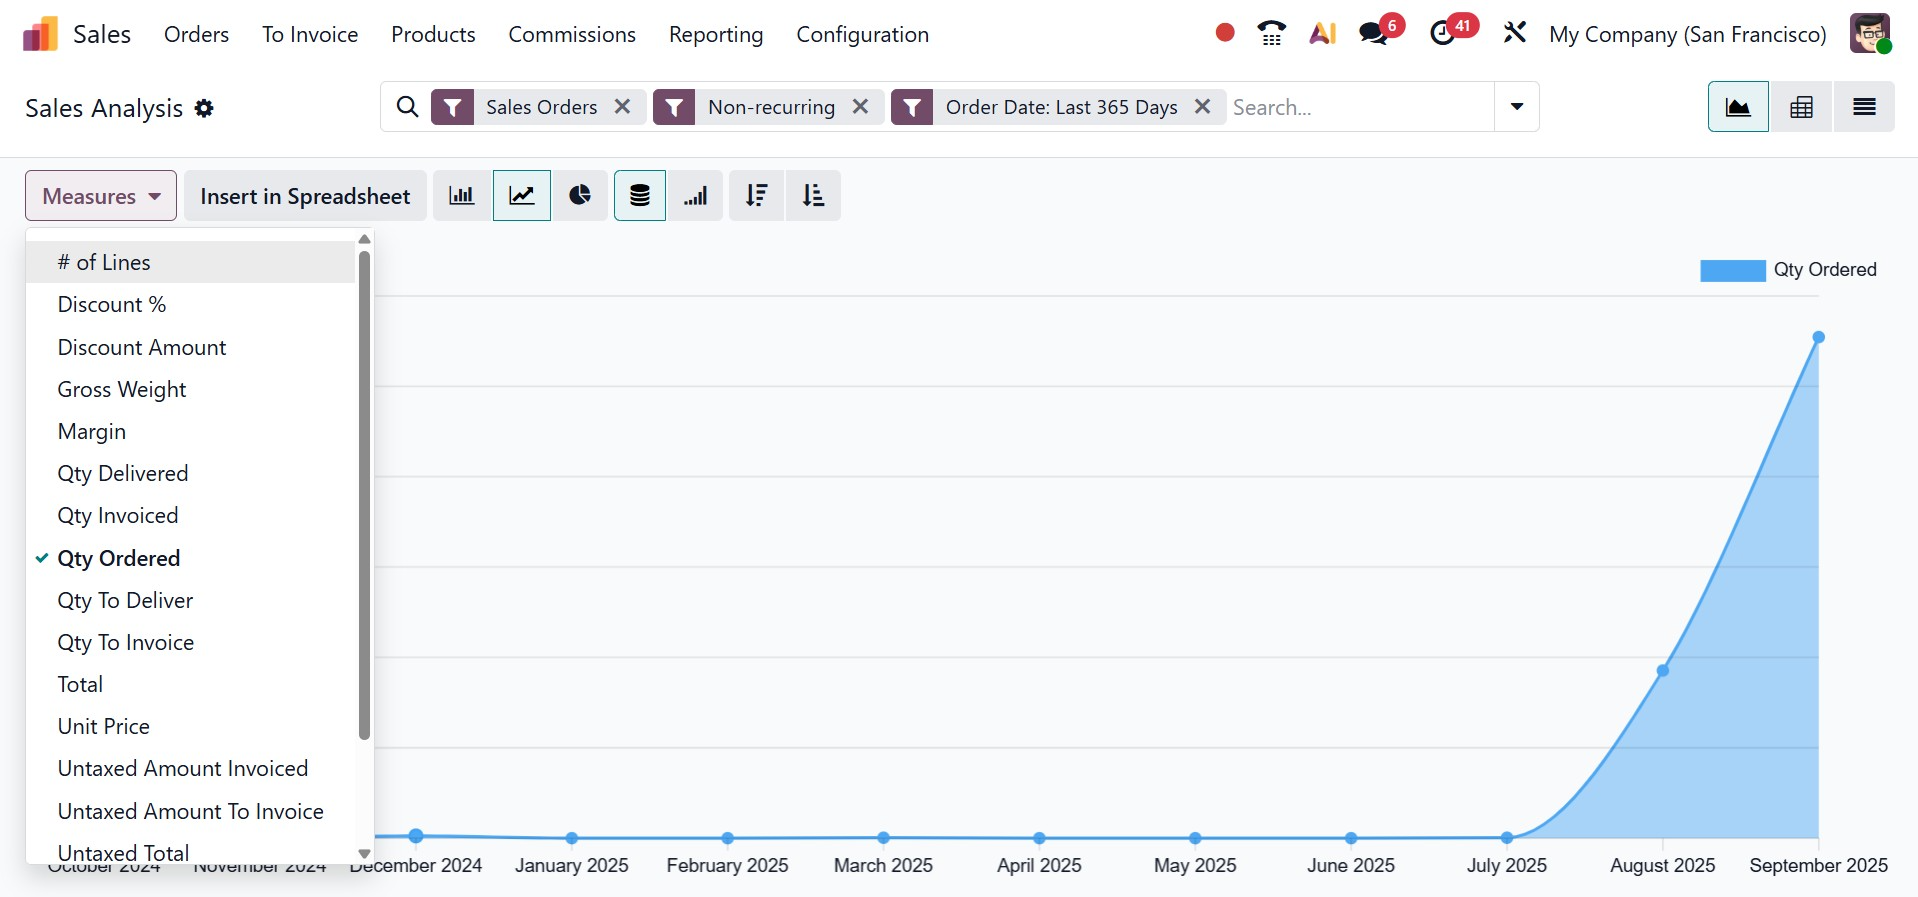Switch to list view

click(1864, 107)
